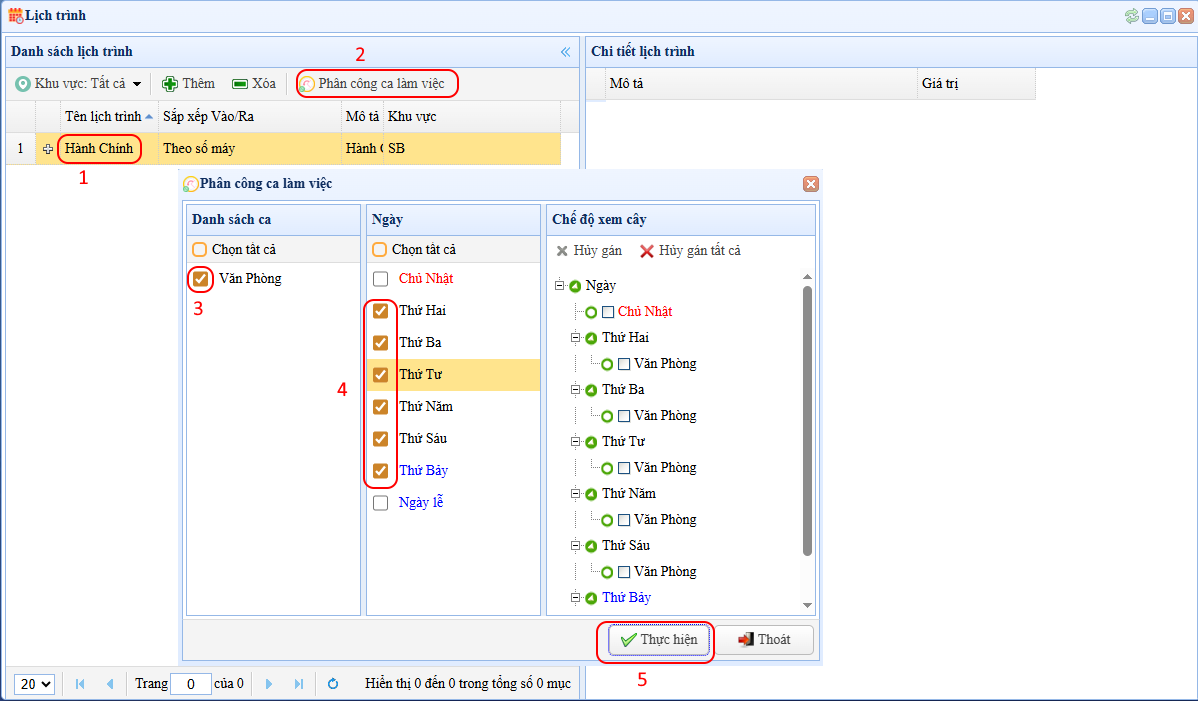Click the tree view scrollbar thumb
This screenshot has height=701, width=1198.
tap(808, 421)
